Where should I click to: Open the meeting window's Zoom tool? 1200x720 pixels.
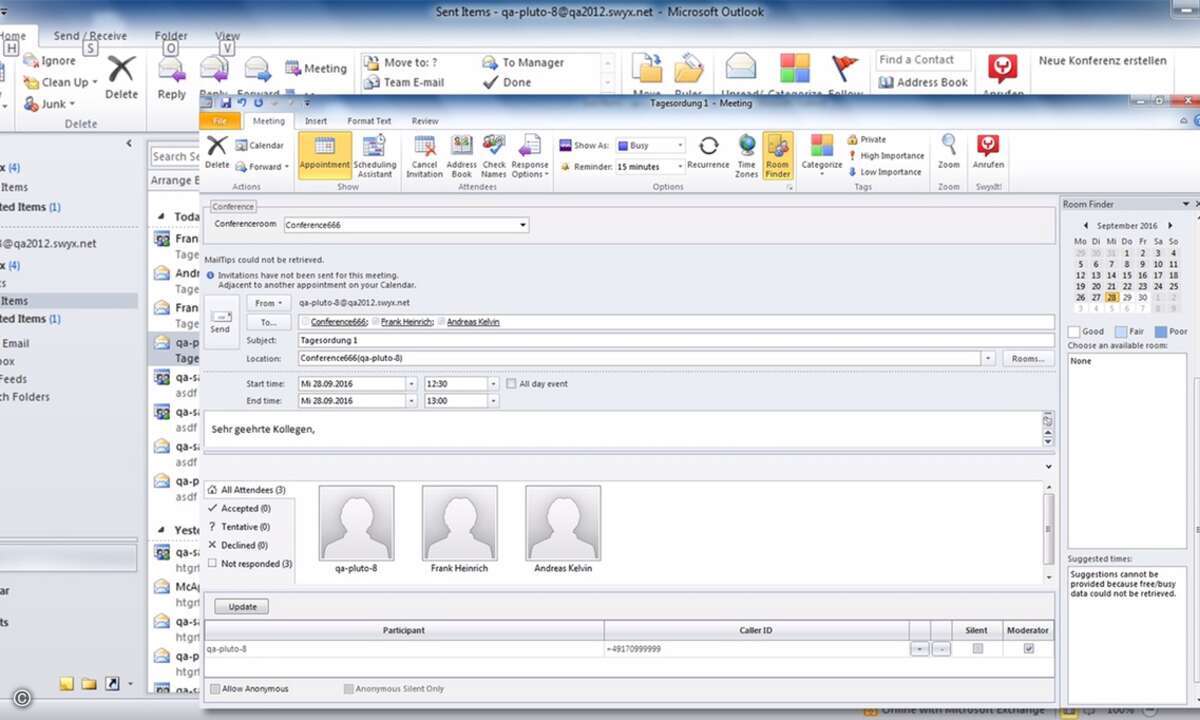pos(949,152)
